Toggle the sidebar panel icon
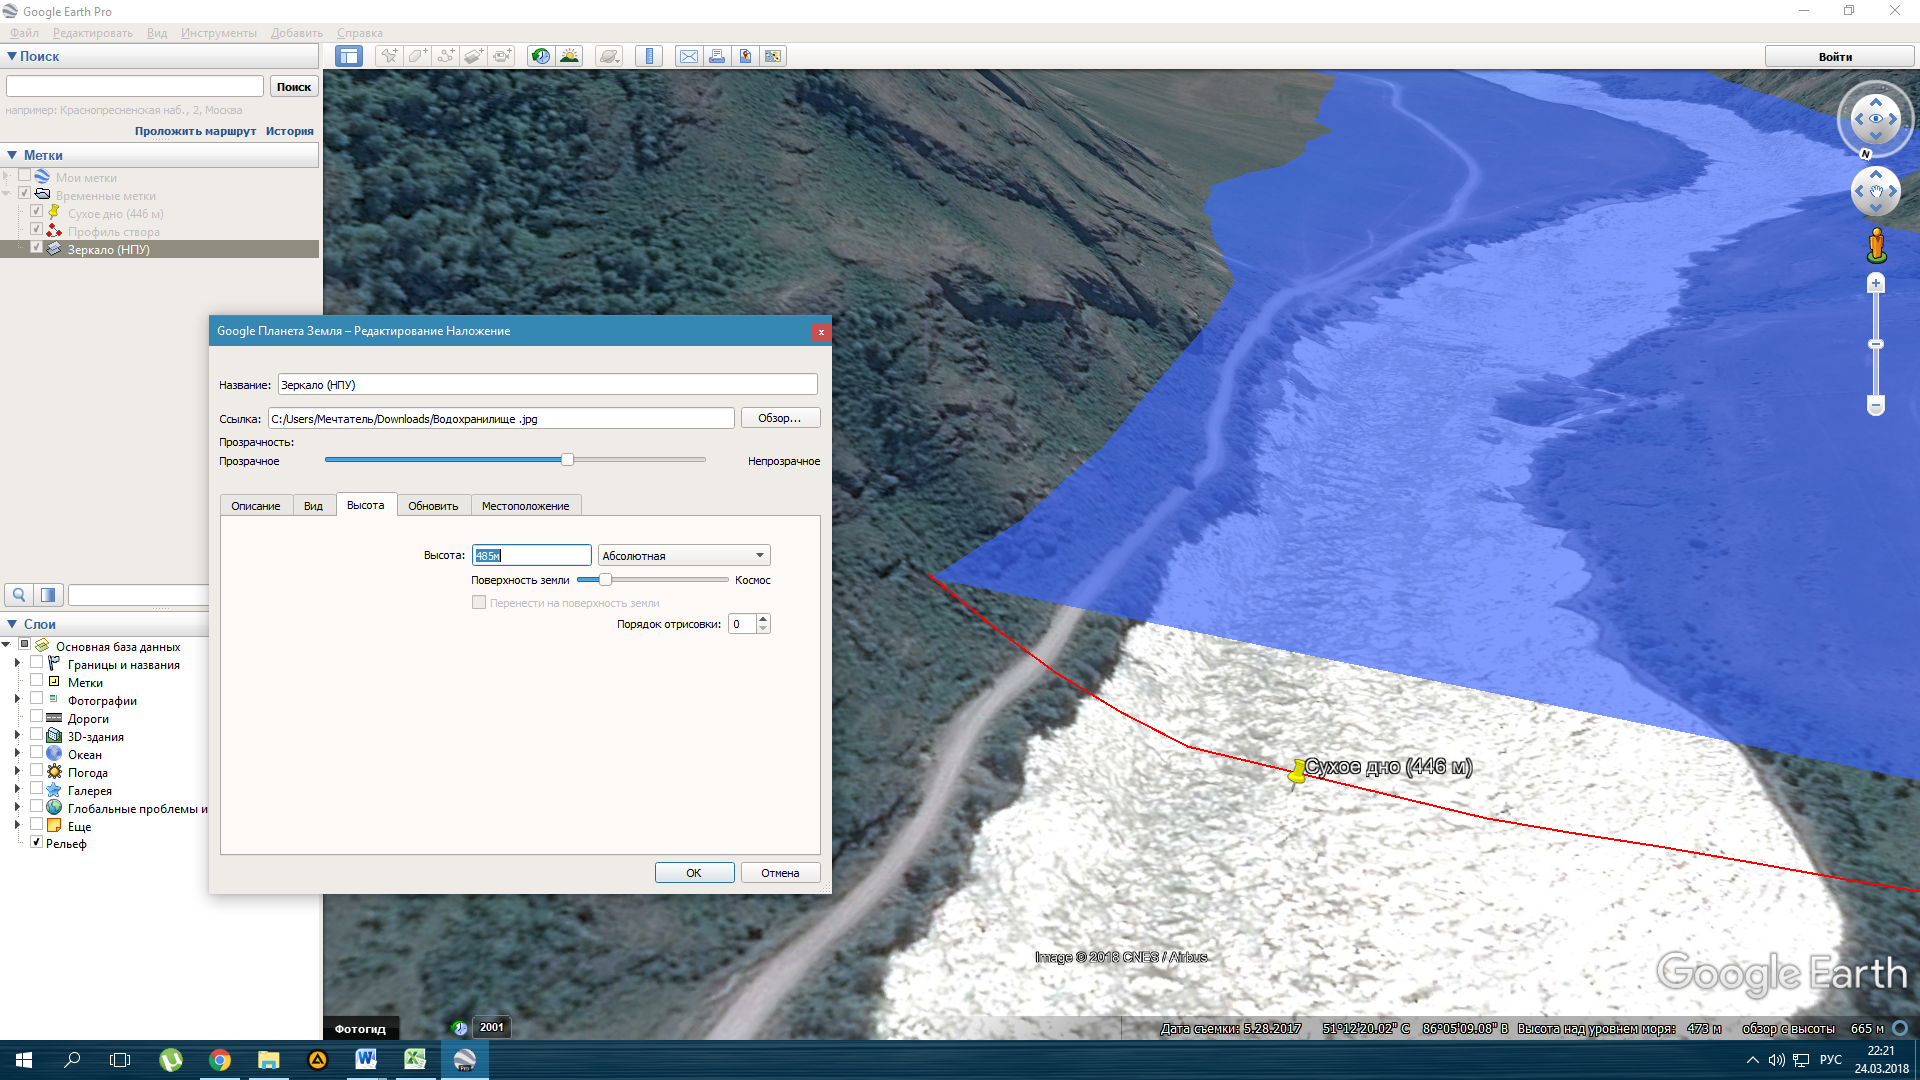1920x1080 pixels. pyautogui.click(x=349, y=56)
